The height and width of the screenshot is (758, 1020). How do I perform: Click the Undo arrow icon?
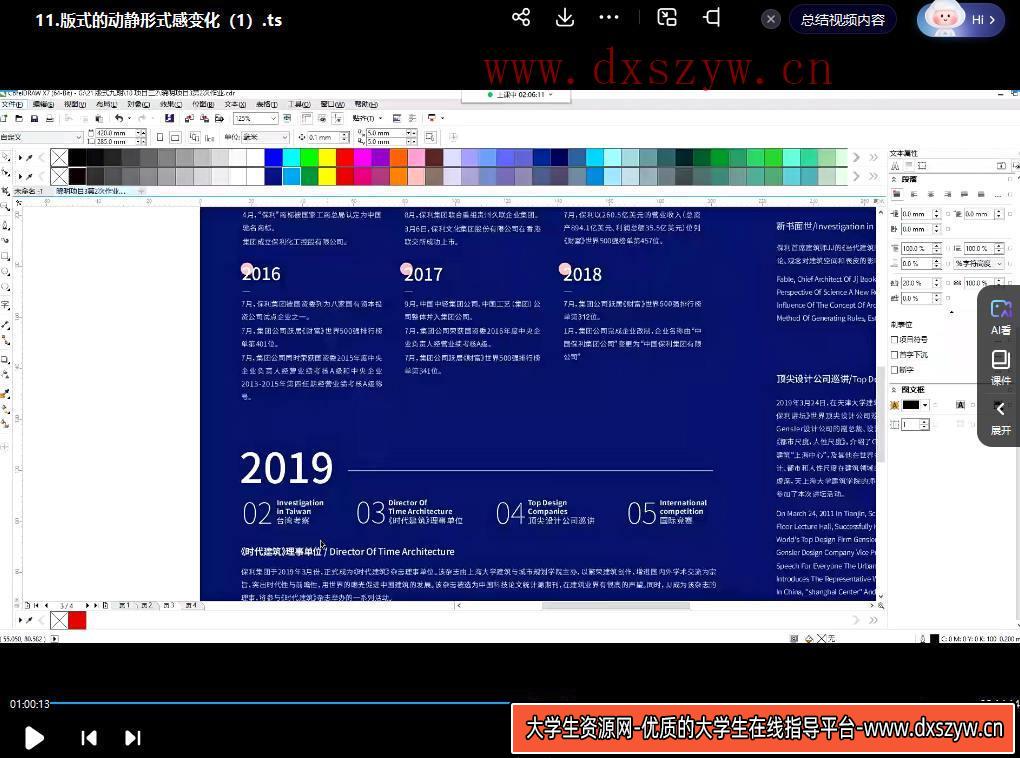(x=118, y=118)
